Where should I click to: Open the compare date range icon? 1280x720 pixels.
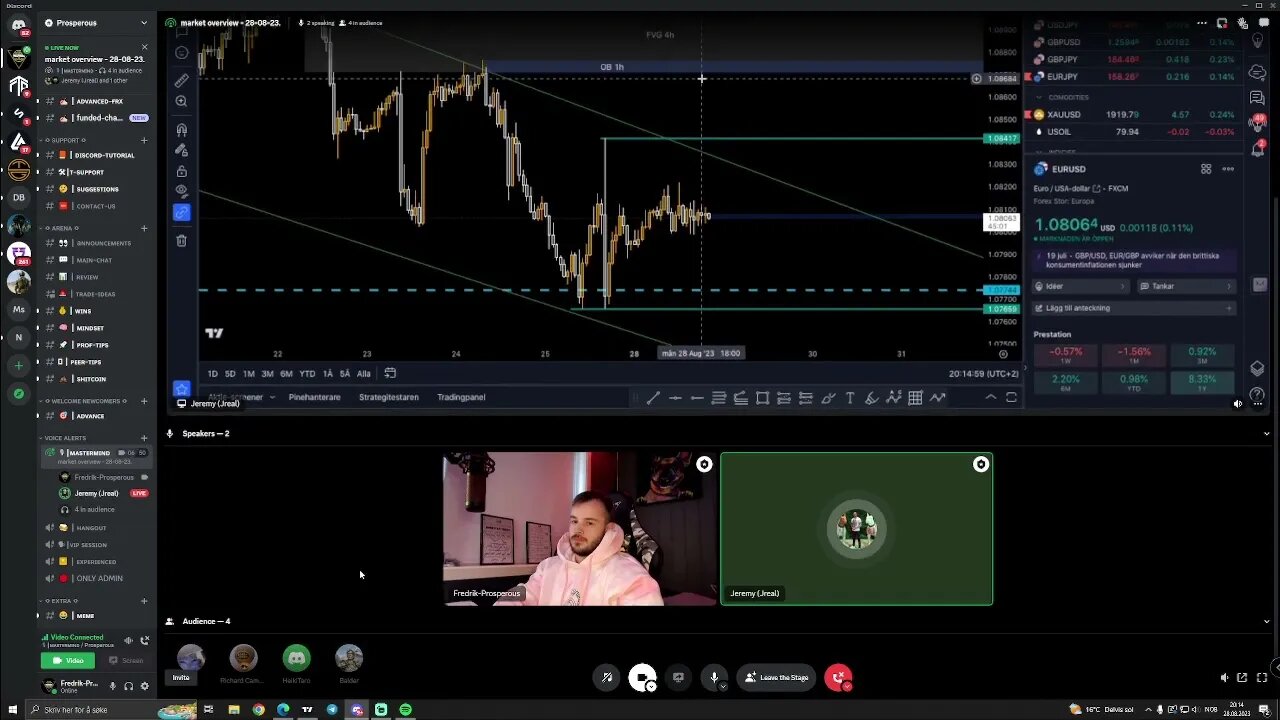point(390,373)
